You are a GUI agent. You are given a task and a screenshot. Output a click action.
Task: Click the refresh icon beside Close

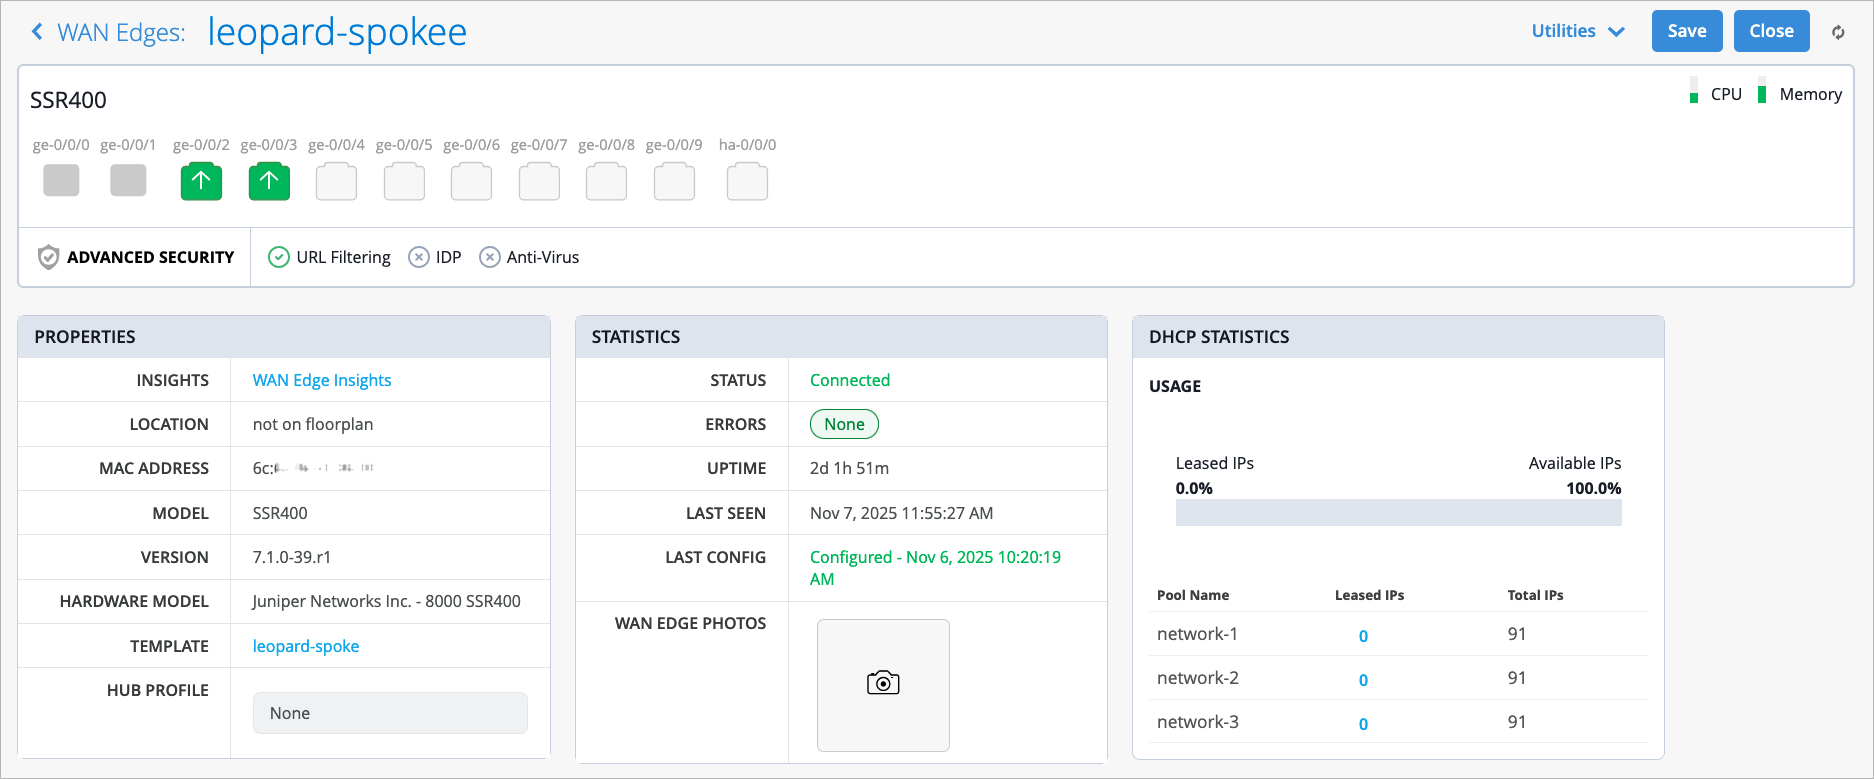(1838, 32)
